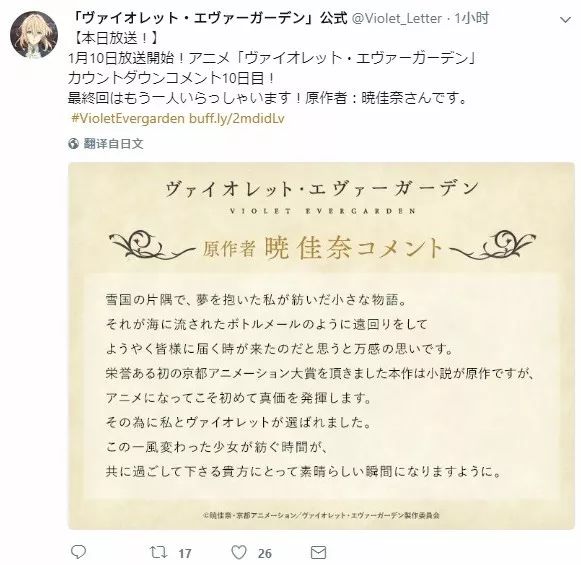Click the retweet arrows icon
This screenshot has width=581, height=565.
click(x=159, y=552)
